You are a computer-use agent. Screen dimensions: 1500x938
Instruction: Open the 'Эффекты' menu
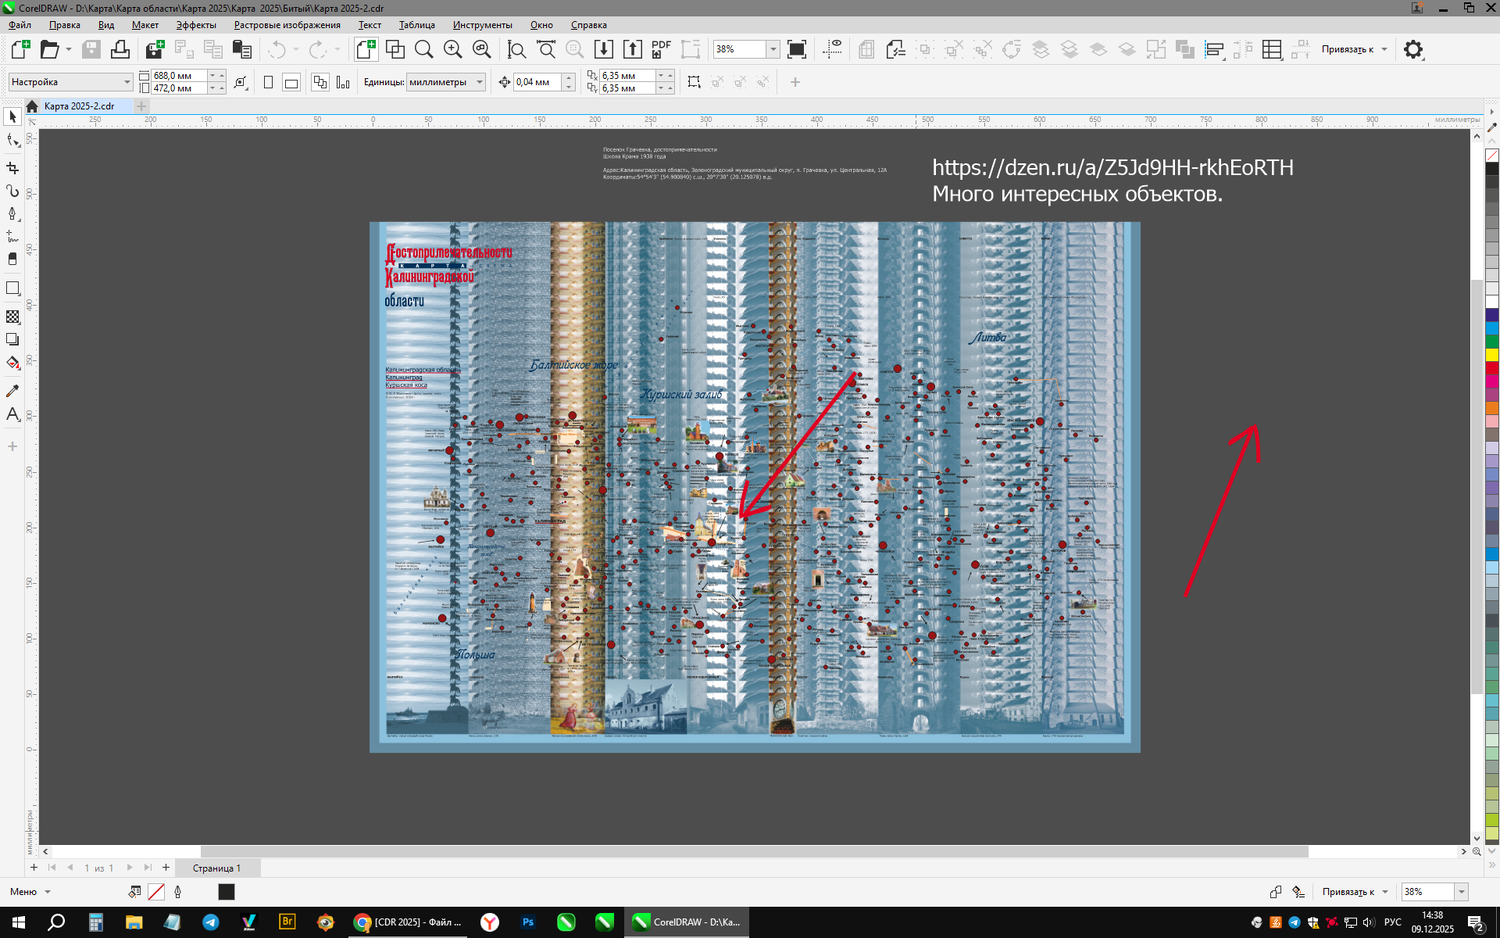[x=196, y=25]
